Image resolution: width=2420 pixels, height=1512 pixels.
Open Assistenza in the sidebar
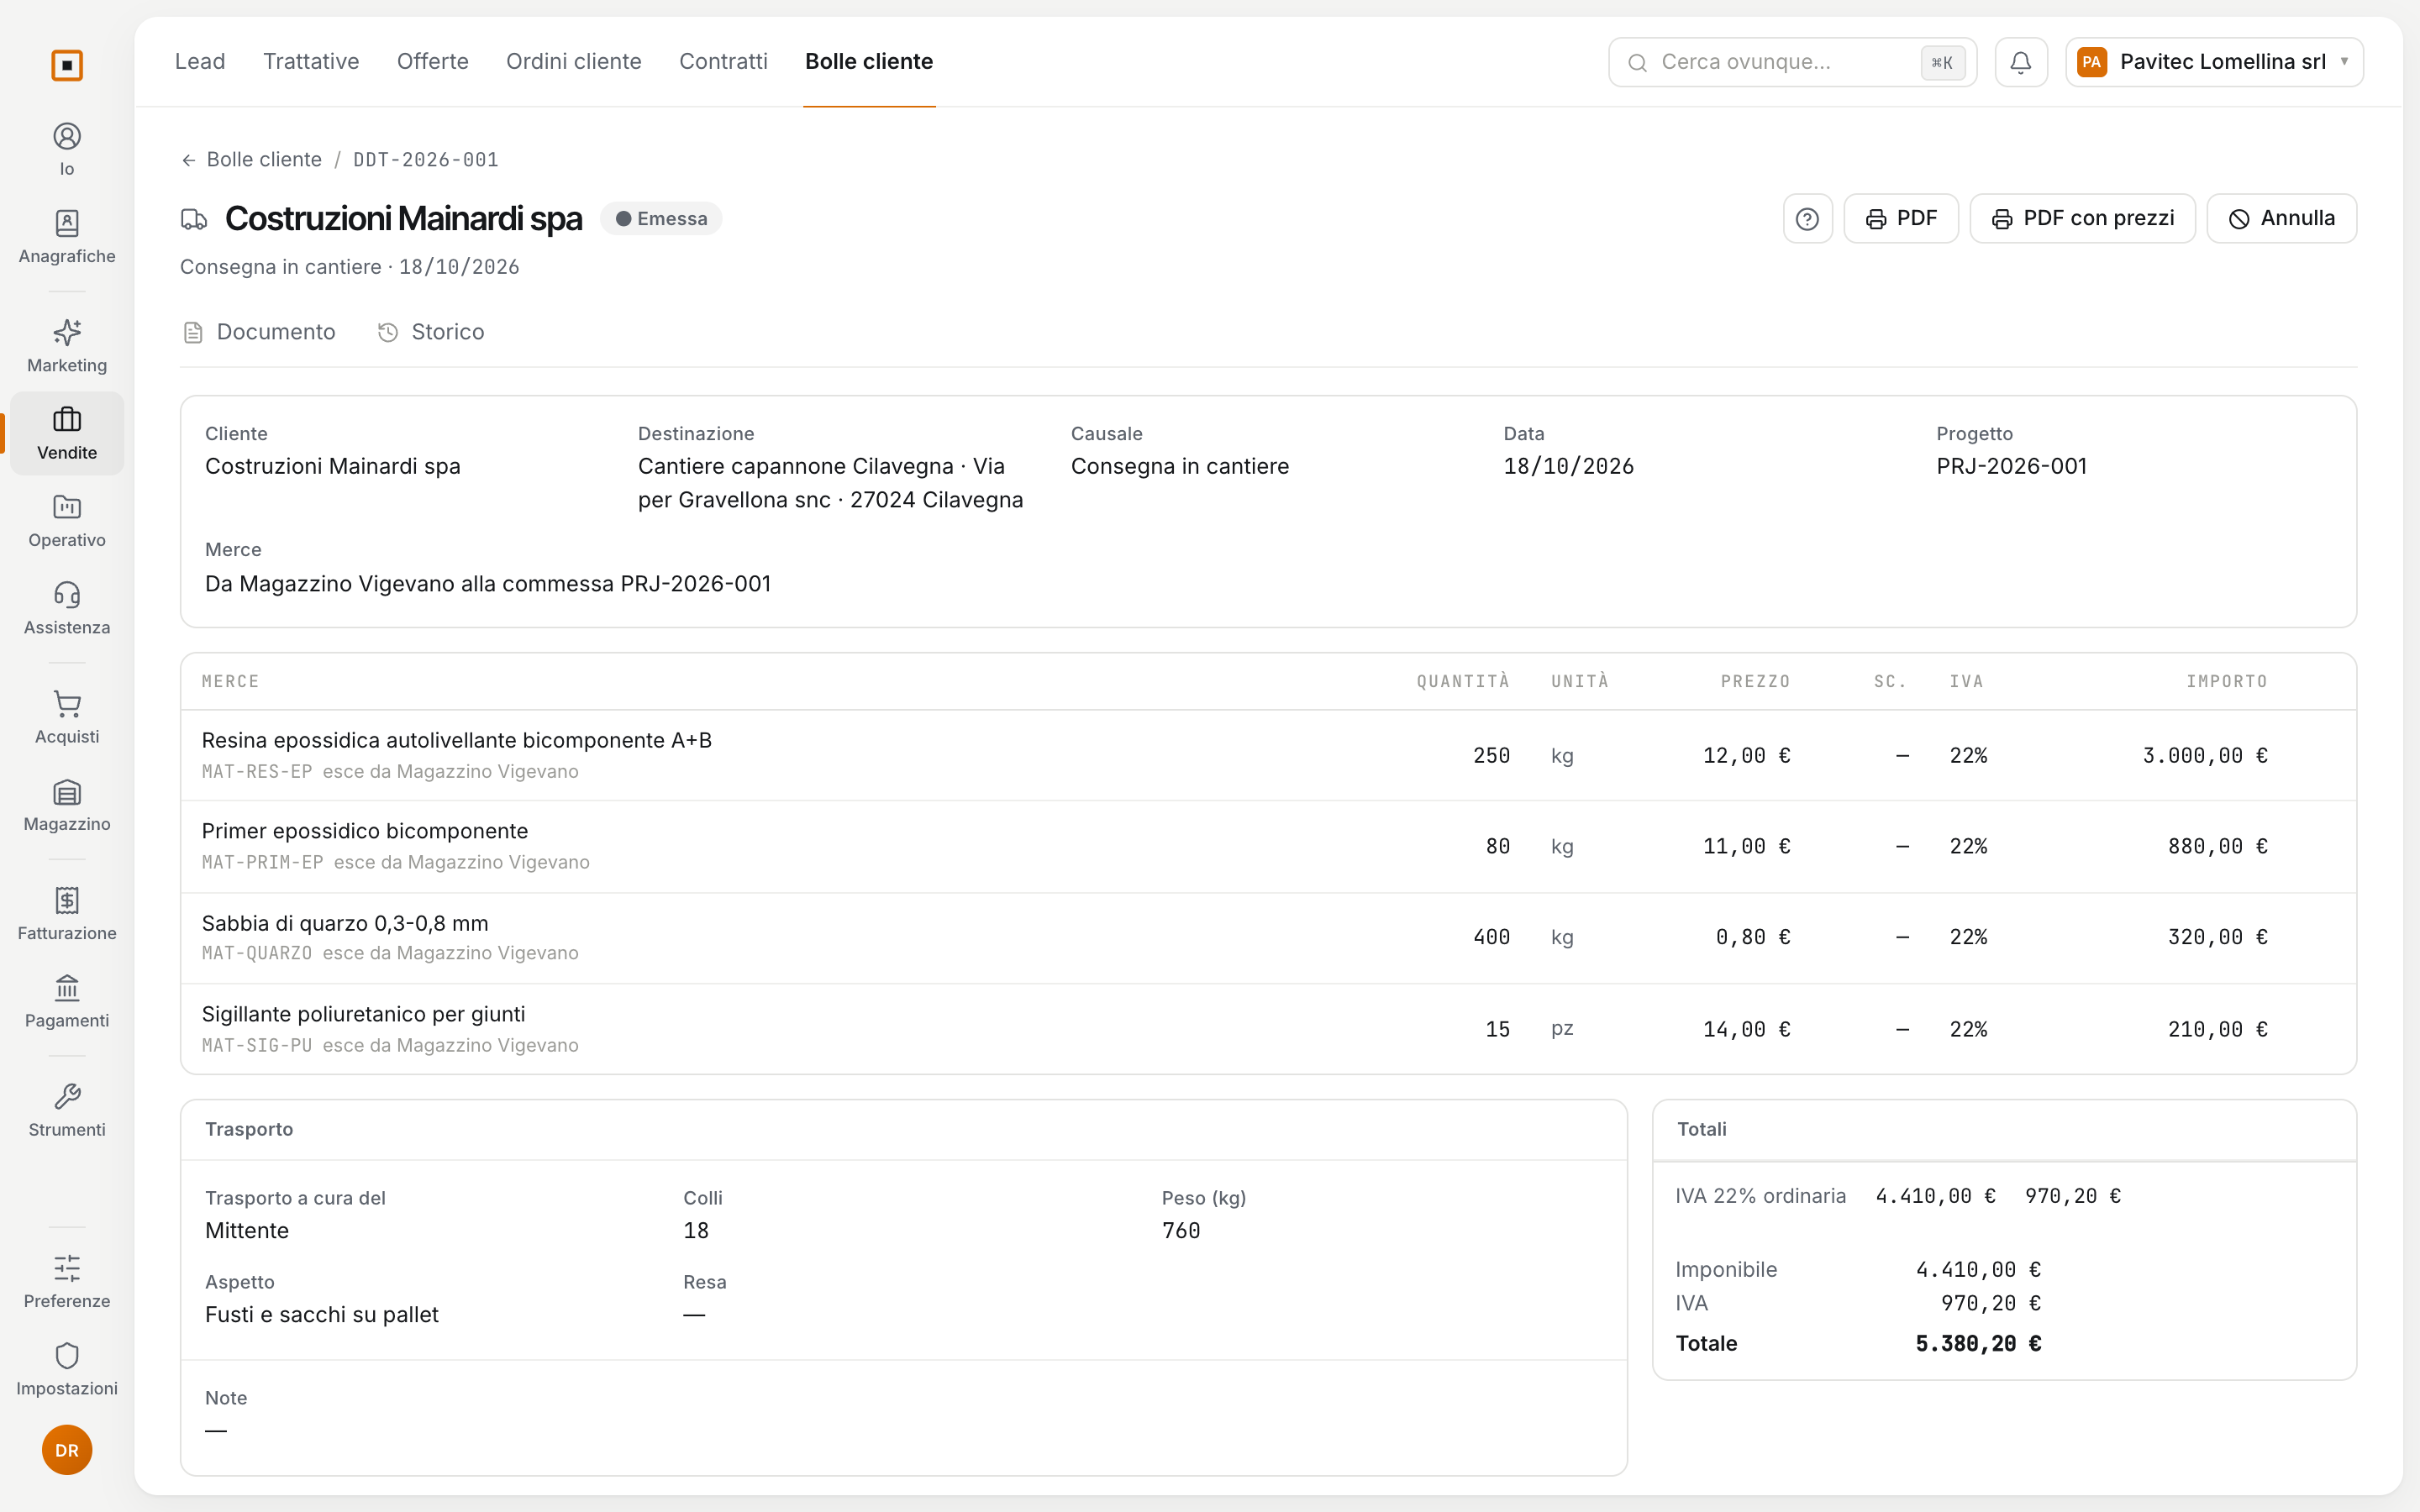(x=67, y=608)
